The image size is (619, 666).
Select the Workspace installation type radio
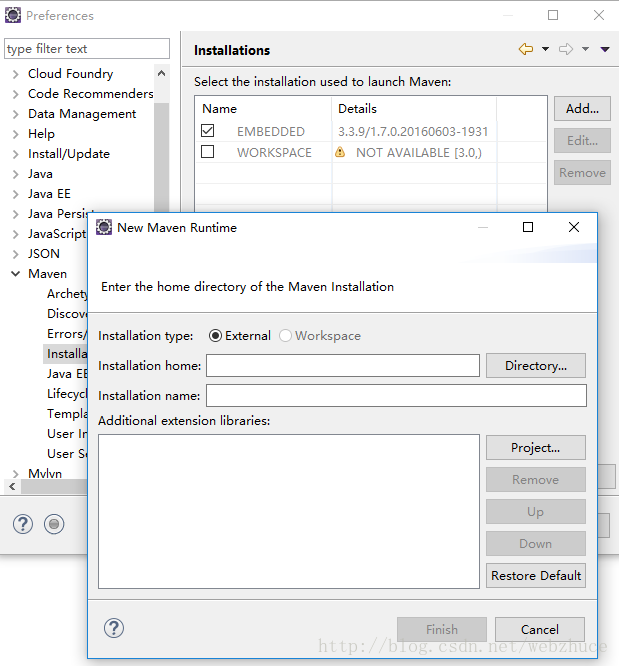point(285,336)
